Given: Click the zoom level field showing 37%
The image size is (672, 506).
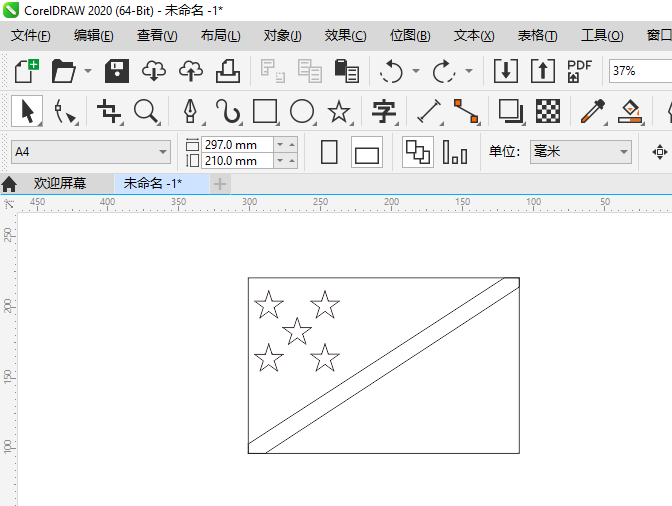Looking at the screenshot, I should coord(640,71).
